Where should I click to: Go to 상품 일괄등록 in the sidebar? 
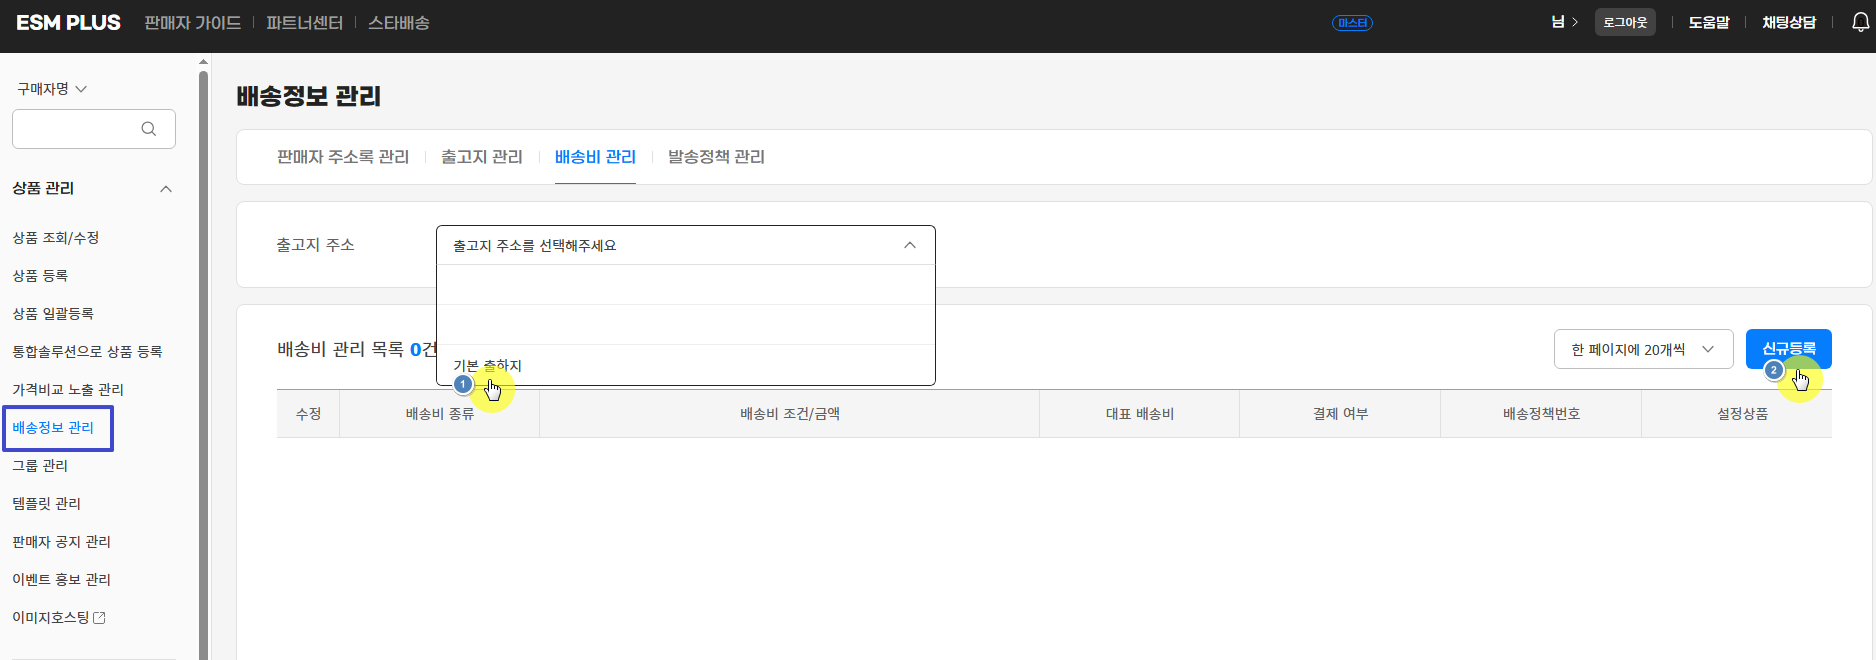(53, 314)
